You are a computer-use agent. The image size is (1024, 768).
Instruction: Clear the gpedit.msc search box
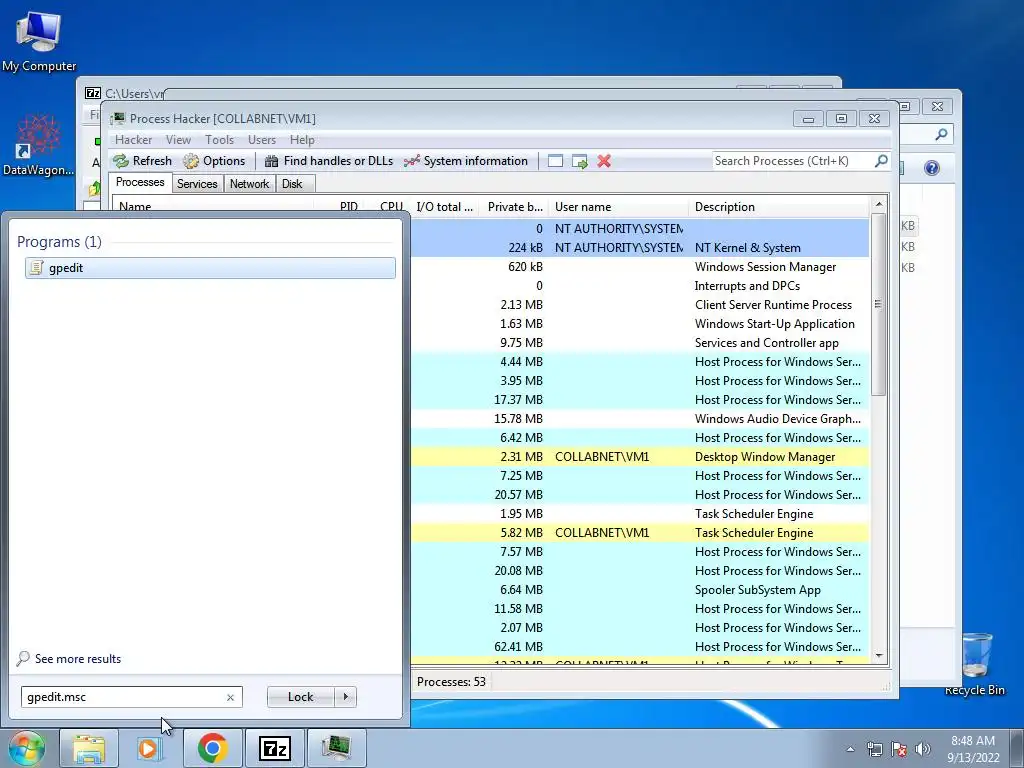[x=231, y=697]
